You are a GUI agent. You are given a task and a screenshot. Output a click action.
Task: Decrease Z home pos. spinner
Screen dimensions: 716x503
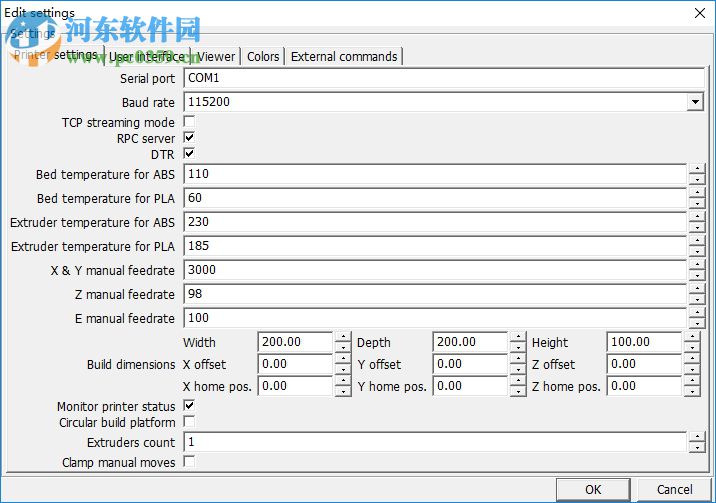point(692,391)
